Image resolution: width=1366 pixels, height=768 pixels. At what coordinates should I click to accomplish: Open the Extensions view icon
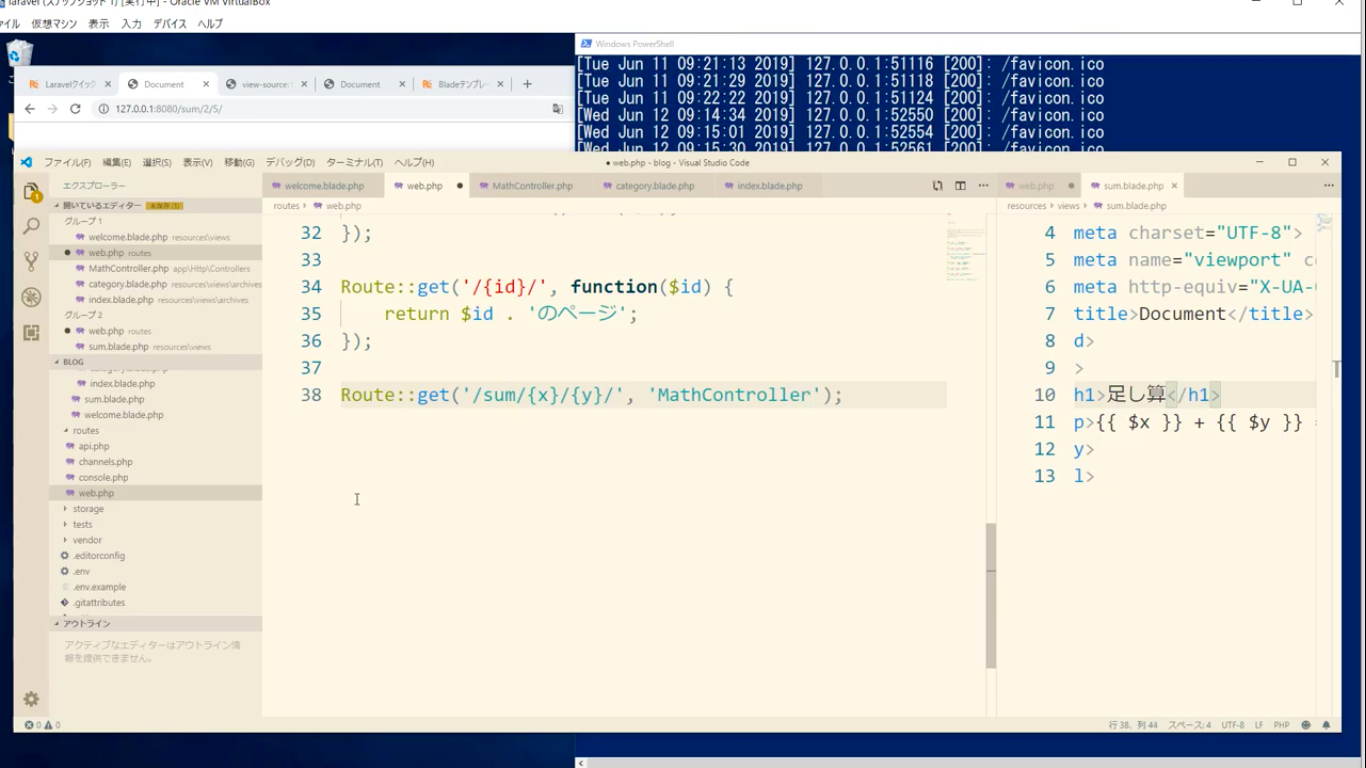[x=31, y=332]
